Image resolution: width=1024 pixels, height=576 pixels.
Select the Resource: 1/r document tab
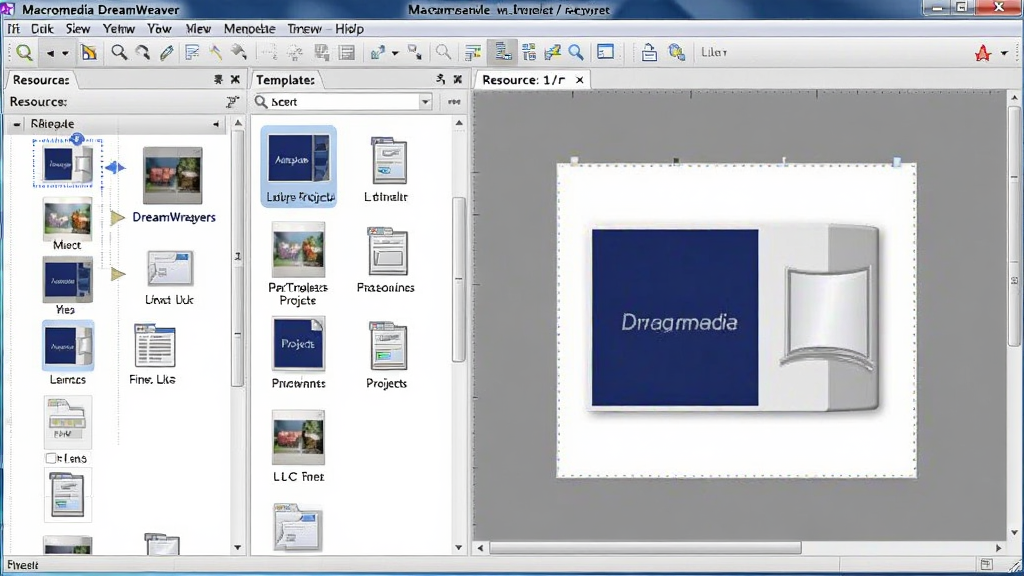point(524,80)
